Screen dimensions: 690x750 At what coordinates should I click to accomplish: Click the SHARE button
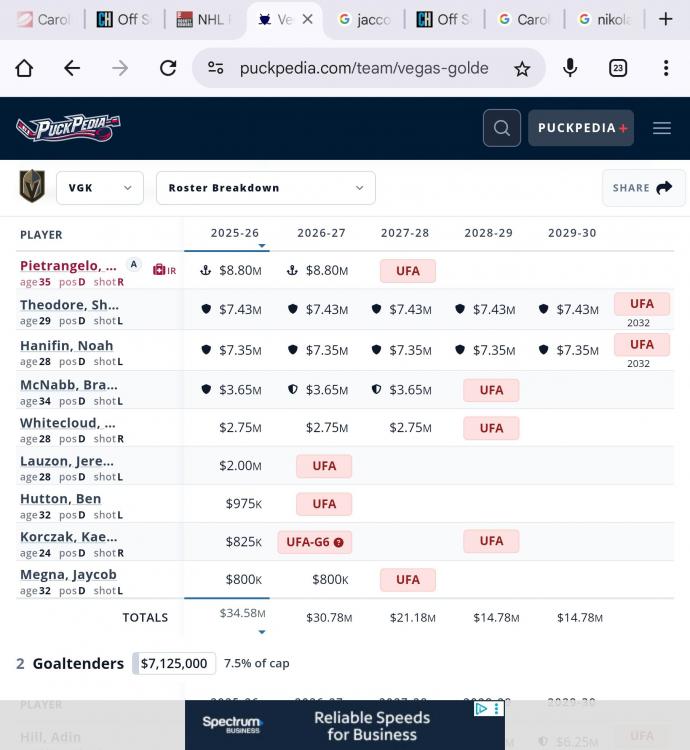click(643, 188)
